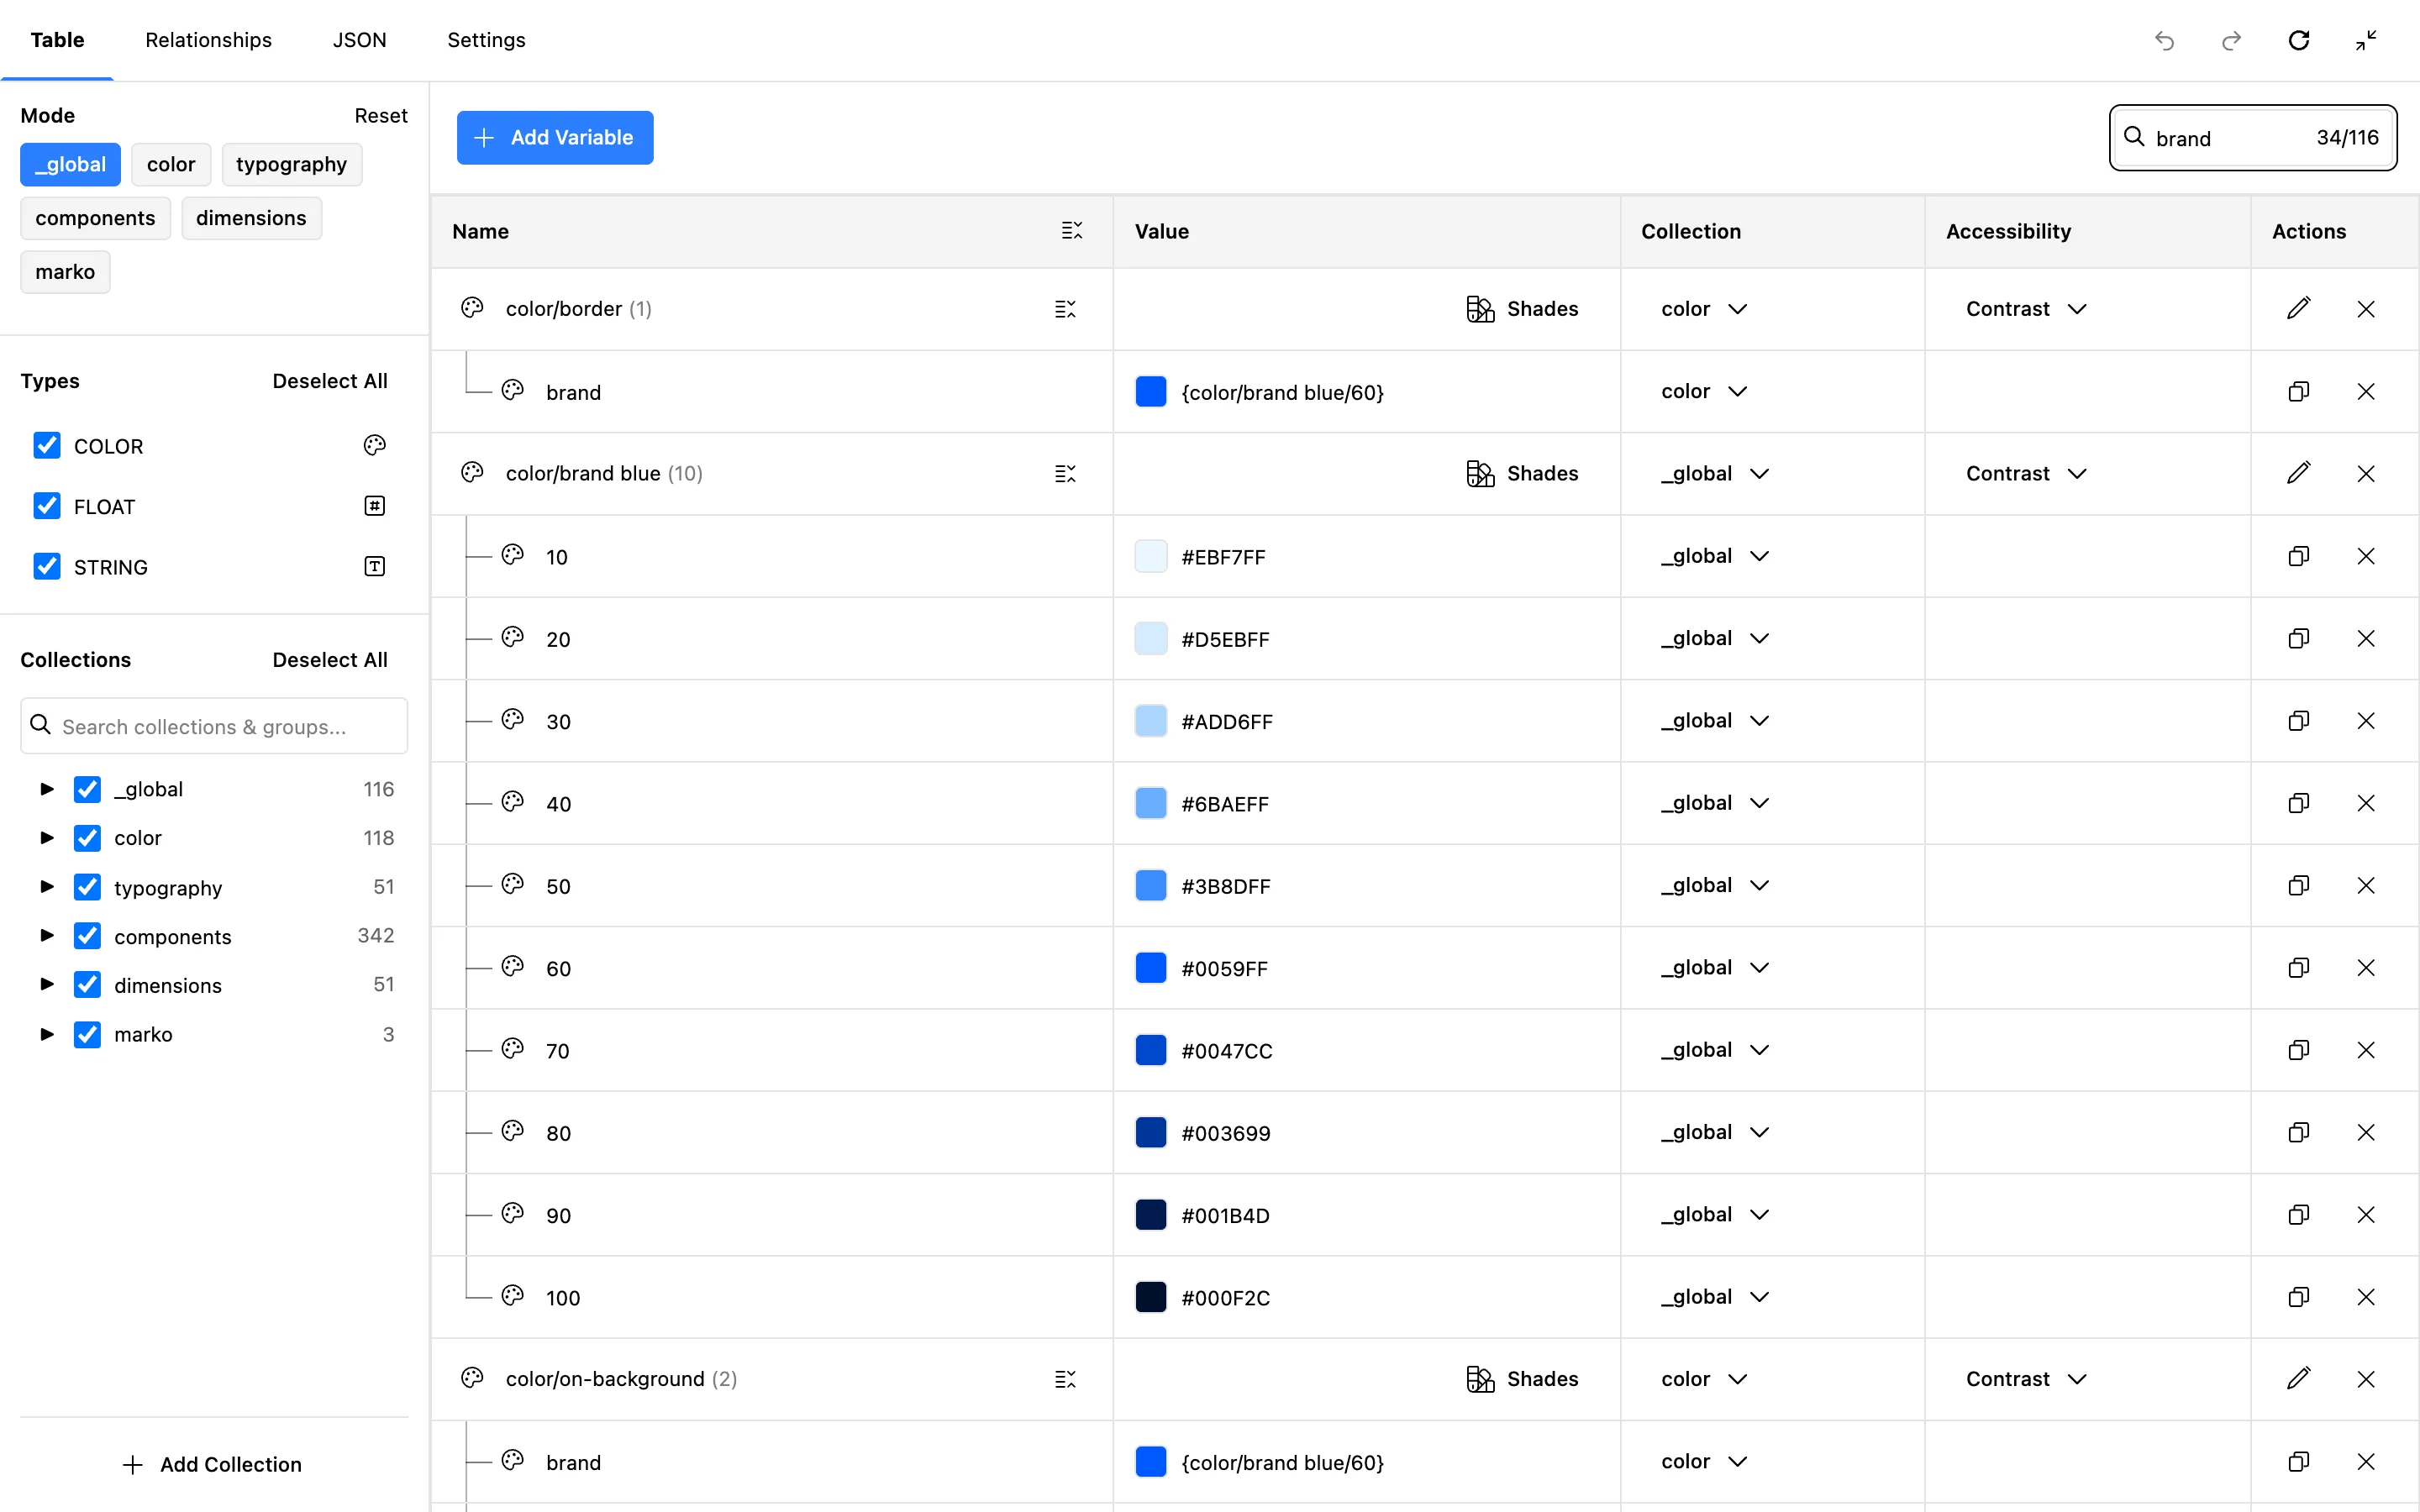Duplicate the 60 variable row
Viewport: 2420px width, 1512px height.
coord(2298,968)
